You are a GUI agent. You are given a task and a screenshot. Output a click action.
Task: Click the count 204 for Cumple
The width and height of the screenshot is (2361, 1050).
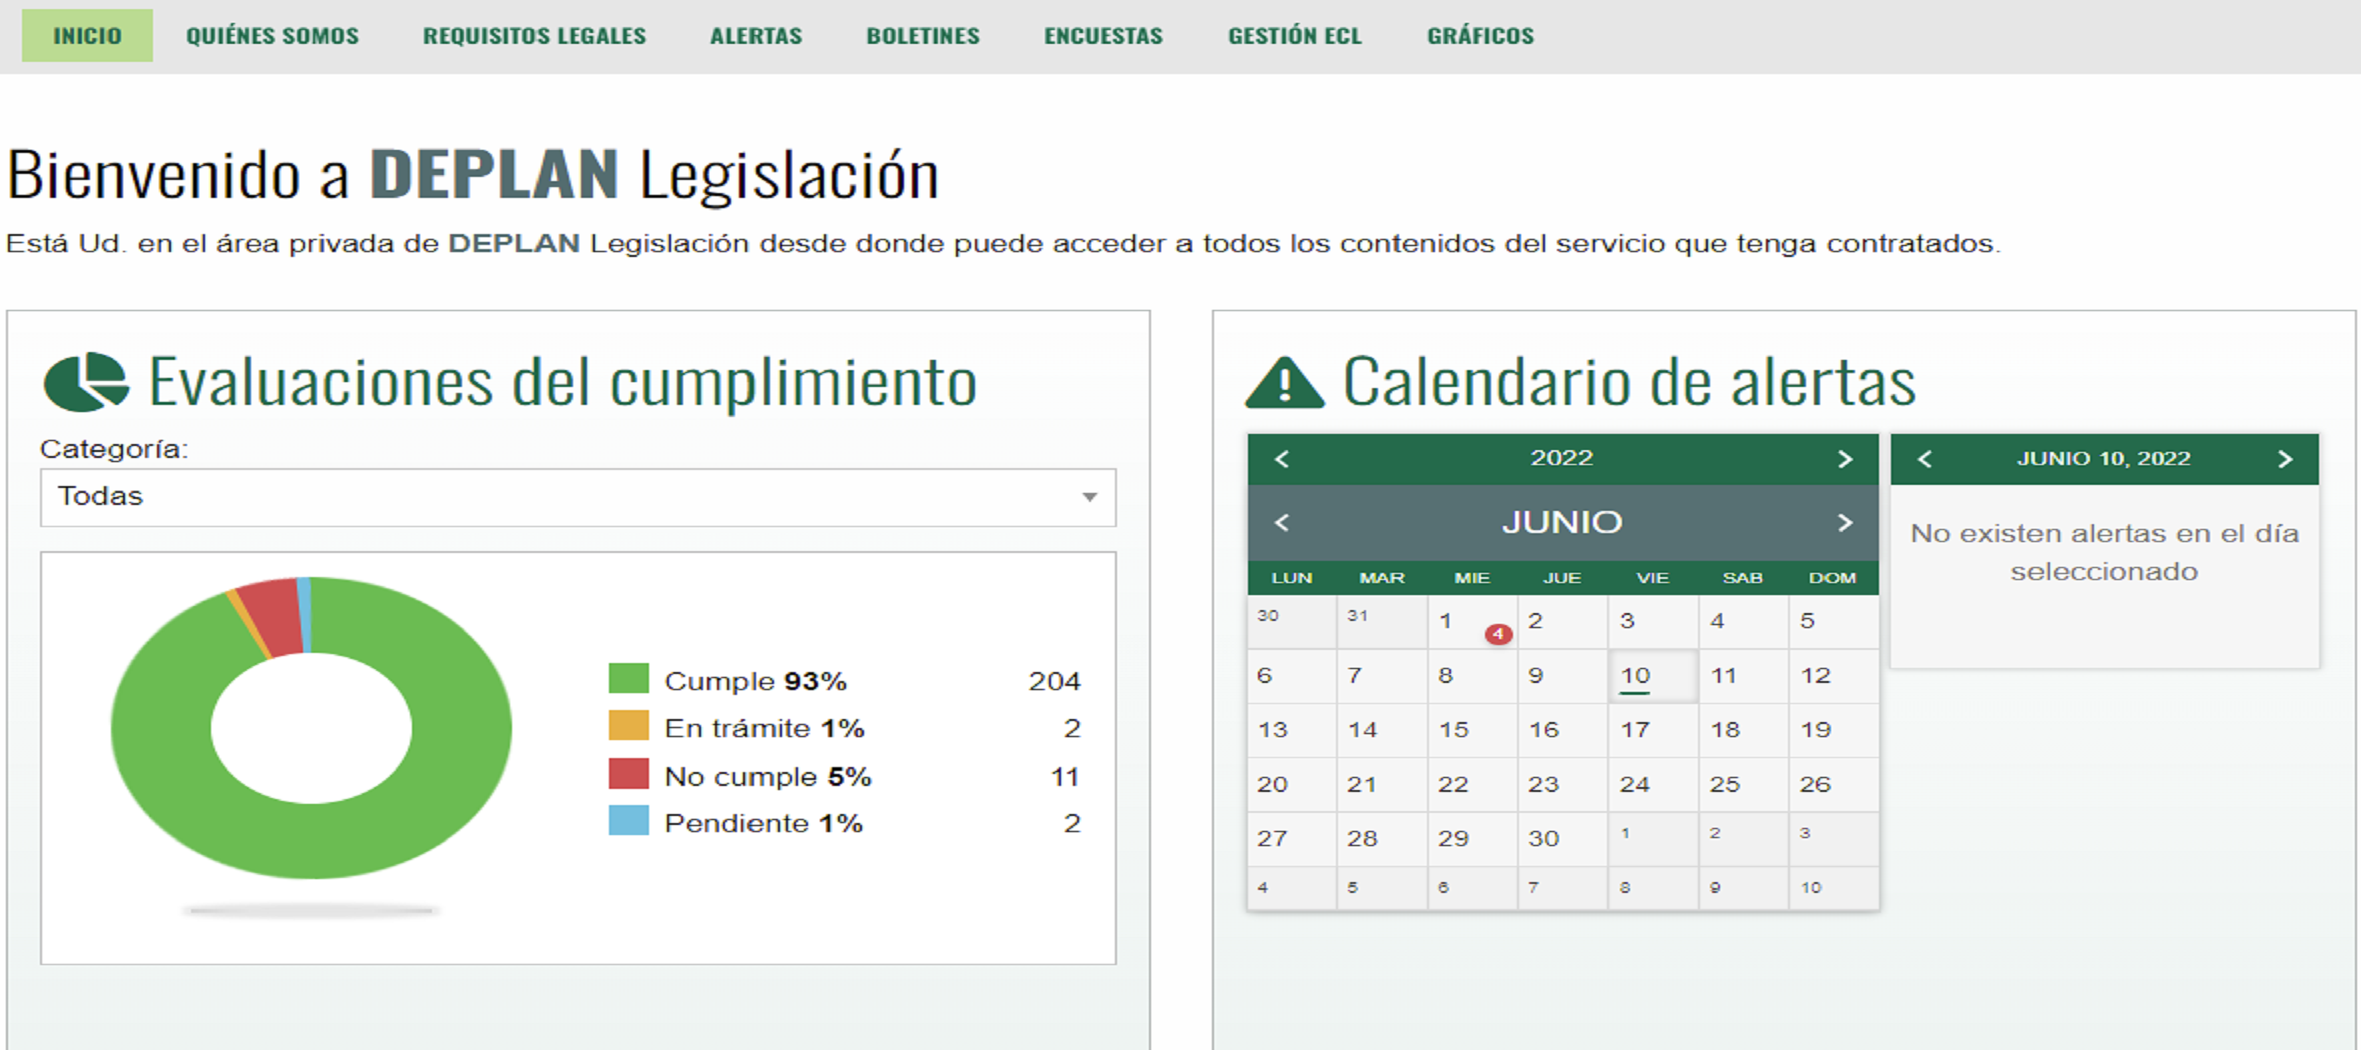(x=1054, y=681)
